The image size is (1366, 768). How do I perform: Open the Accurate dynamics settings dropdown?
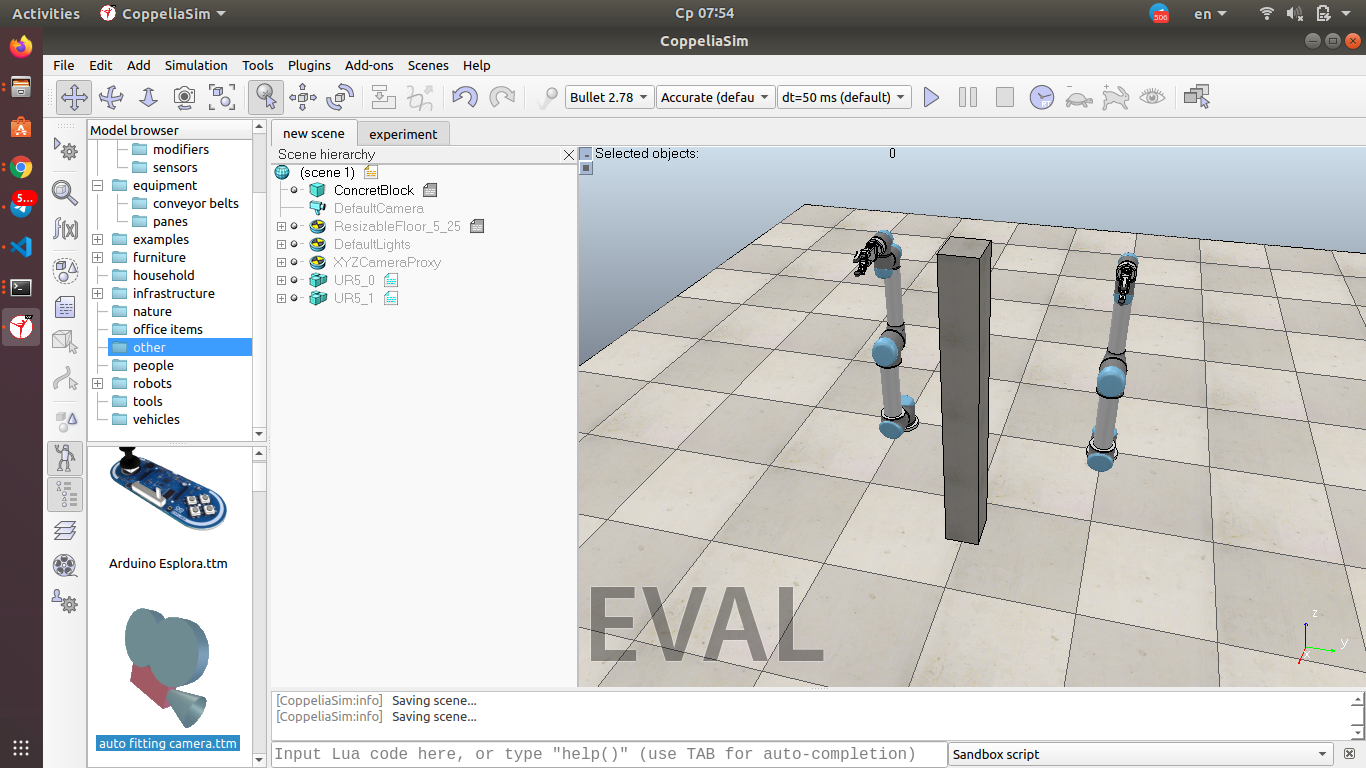click(x=716, y=97)
